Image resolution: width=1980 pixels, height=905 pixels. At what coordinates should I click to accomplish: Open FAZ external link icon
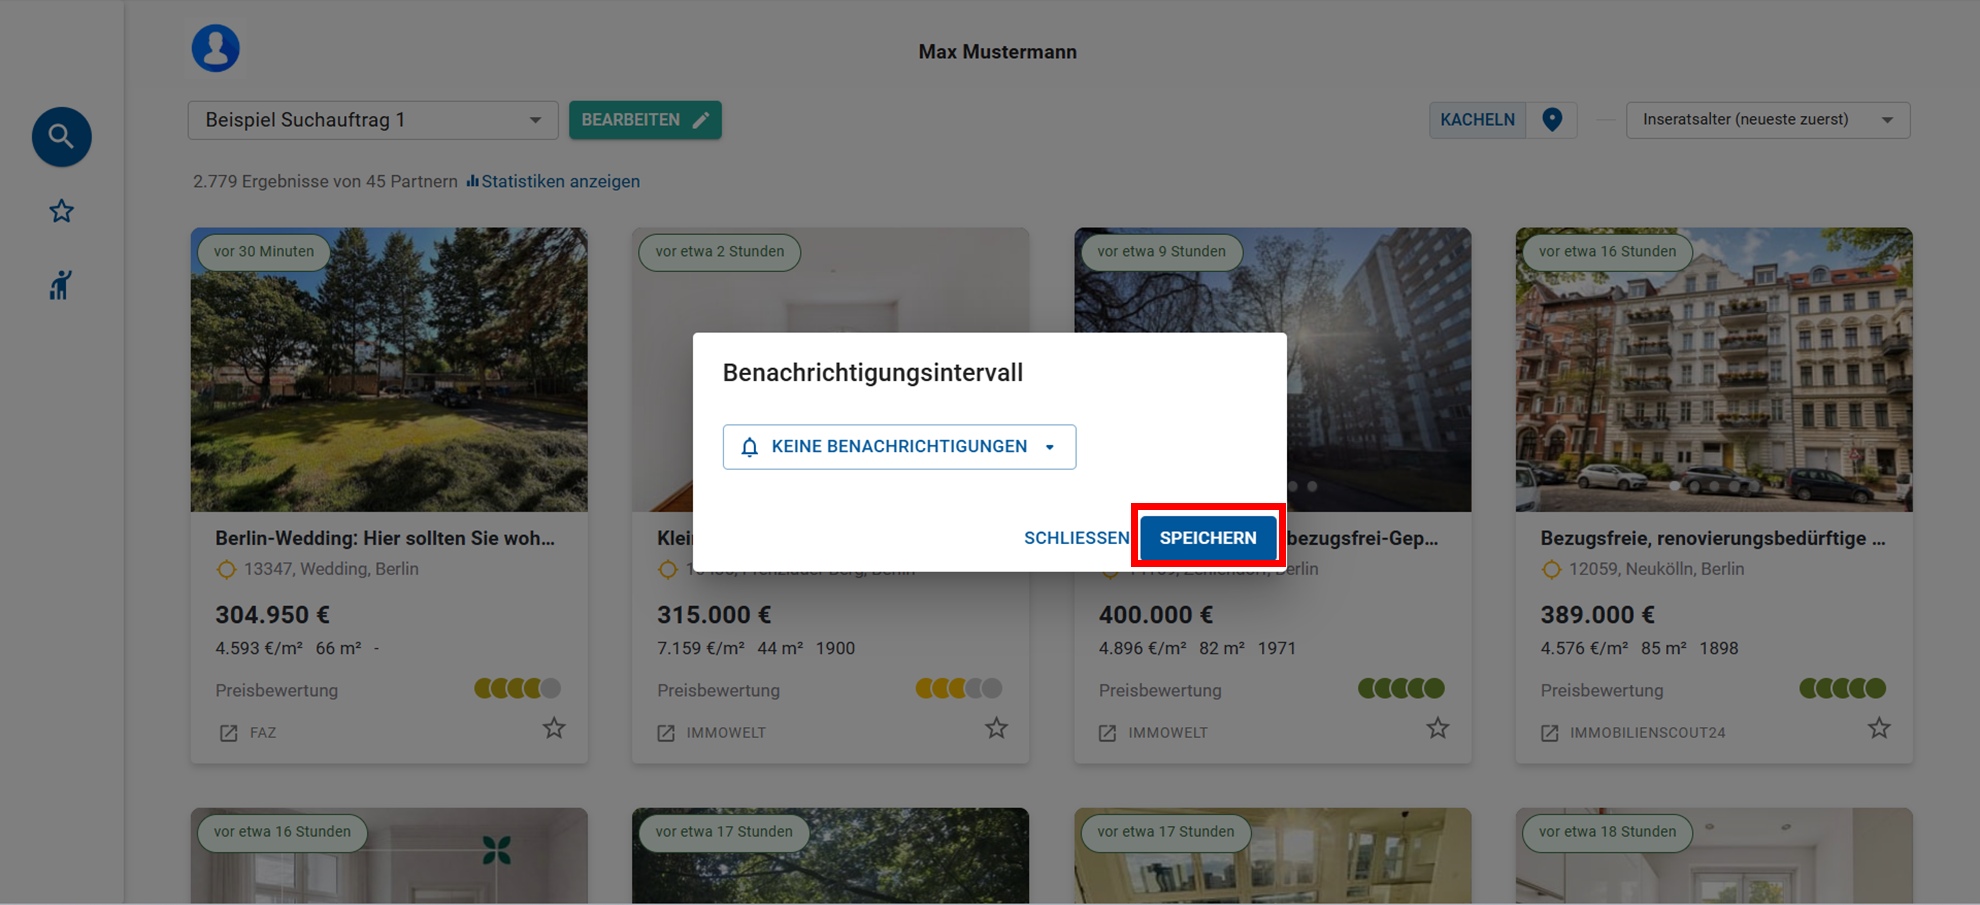(x=229, y=733)
